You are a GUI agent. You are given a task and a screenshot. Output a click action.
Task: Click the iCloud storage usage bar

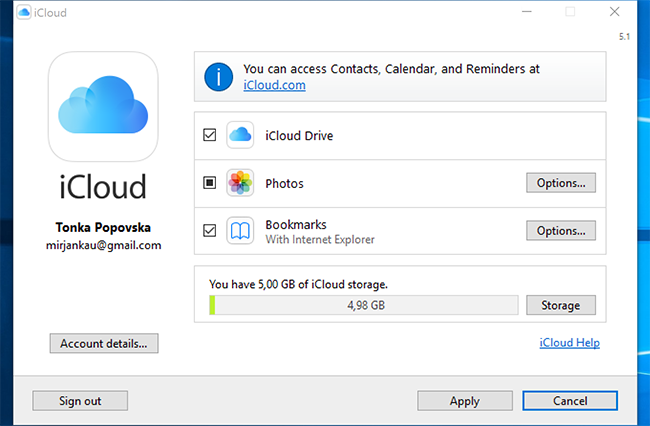tap(363, 305)
